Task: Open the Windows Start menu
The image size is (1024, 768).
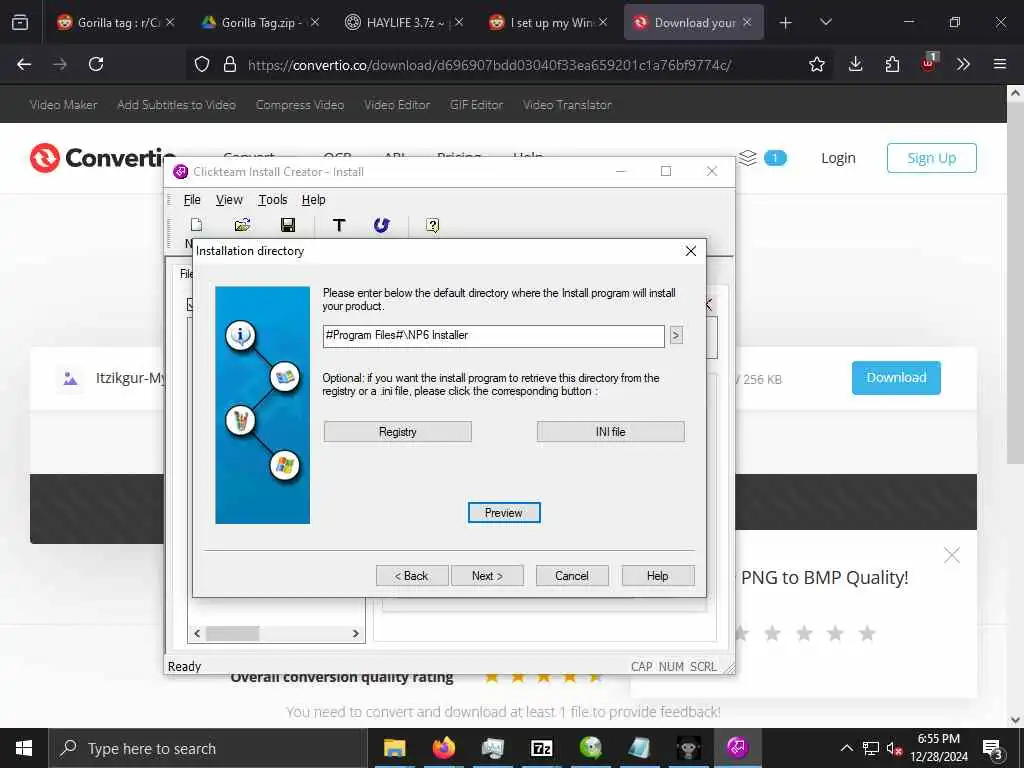Action: pos(24,748)
